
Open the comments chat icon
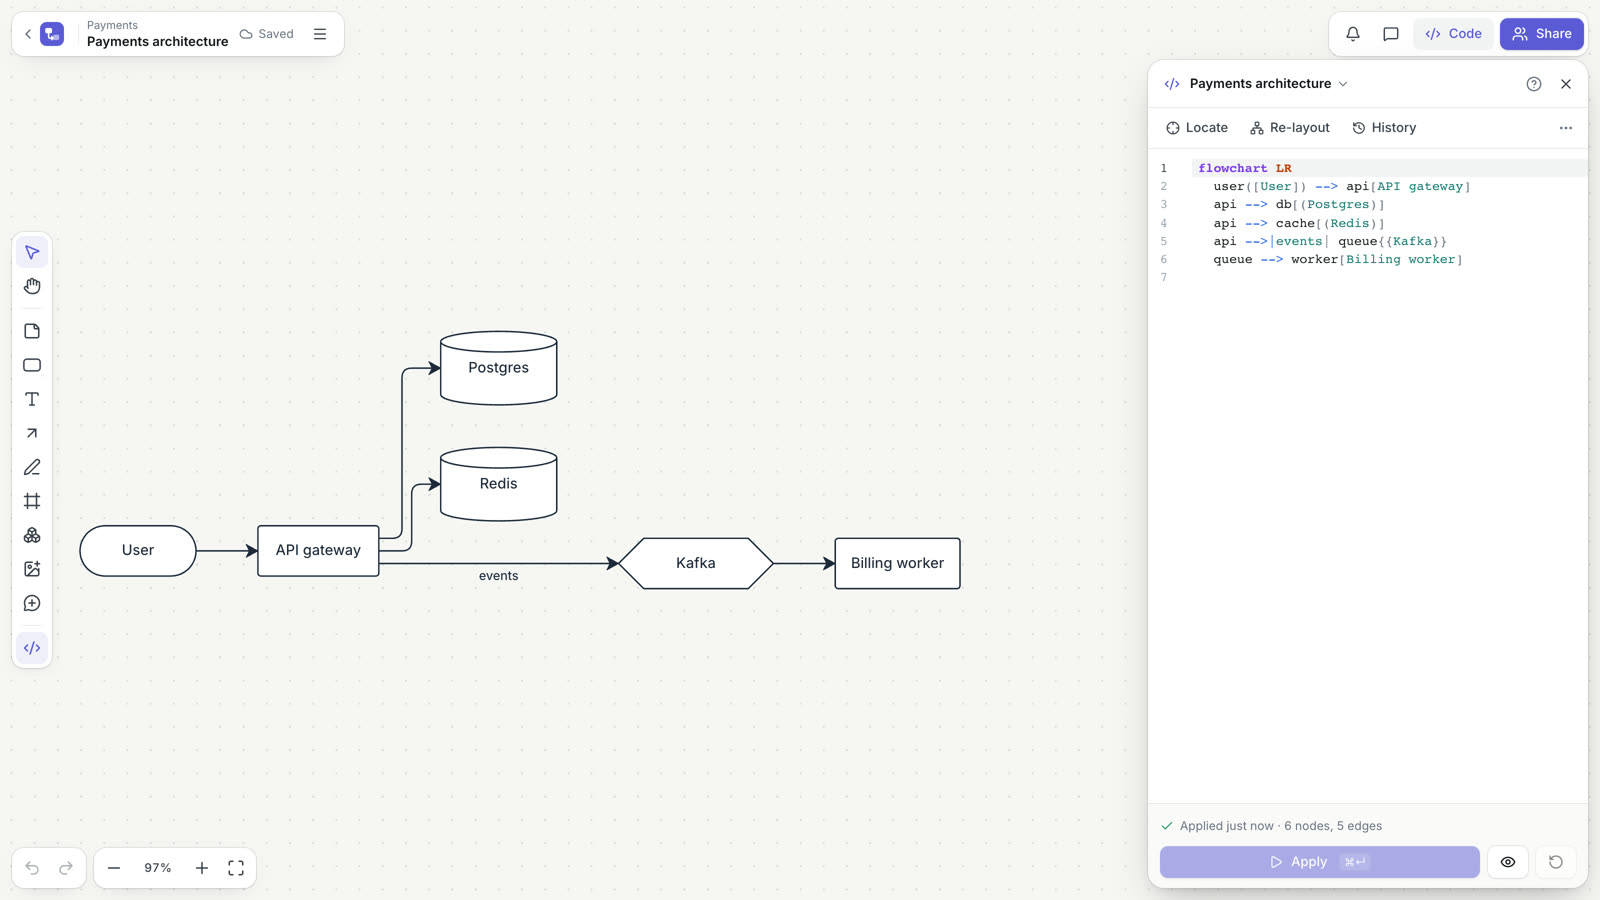[1391, 34]
